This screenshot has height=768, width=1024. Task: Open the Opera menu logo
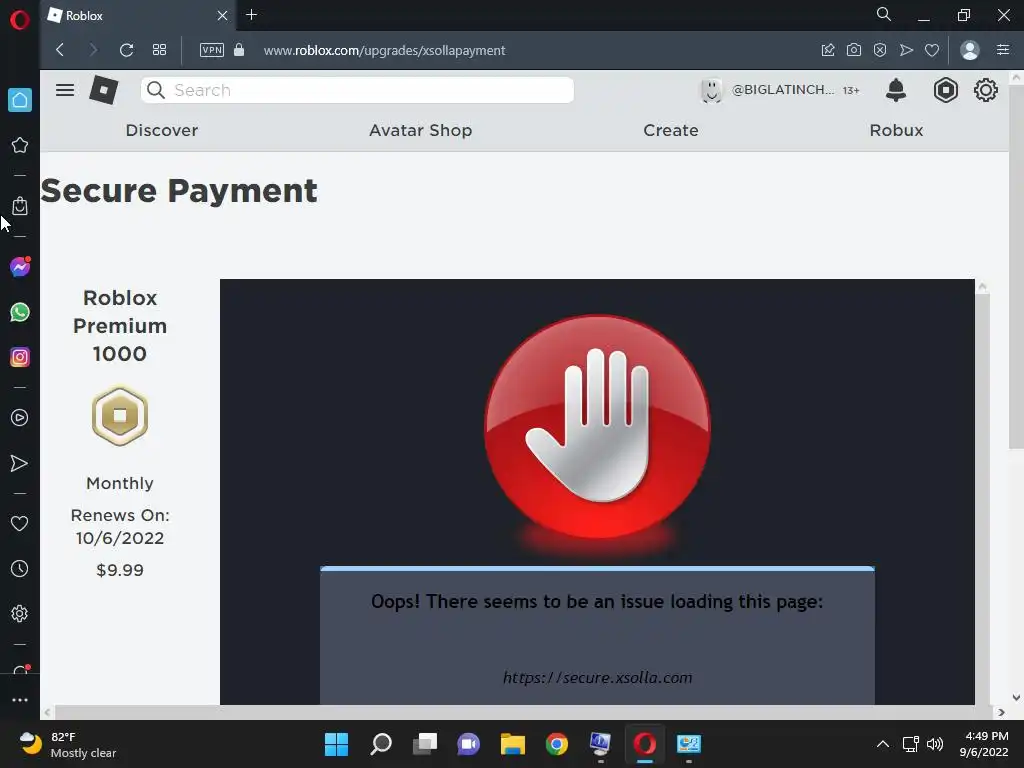[20, 20]
